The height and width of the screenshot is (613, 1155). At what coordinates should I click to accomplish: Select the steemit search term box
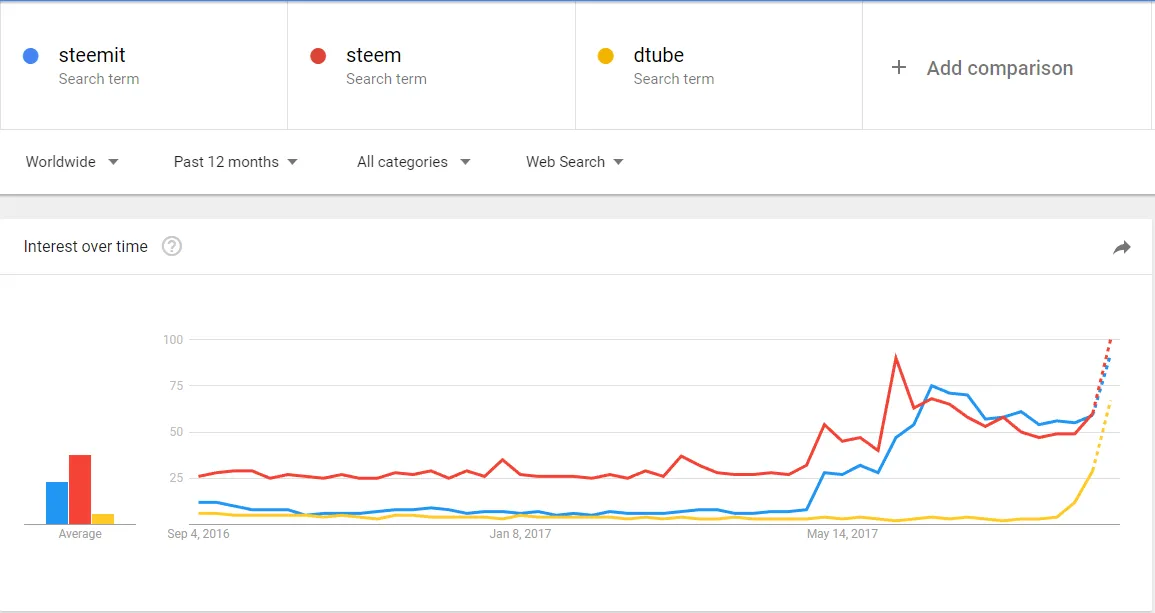coord(144,66)
